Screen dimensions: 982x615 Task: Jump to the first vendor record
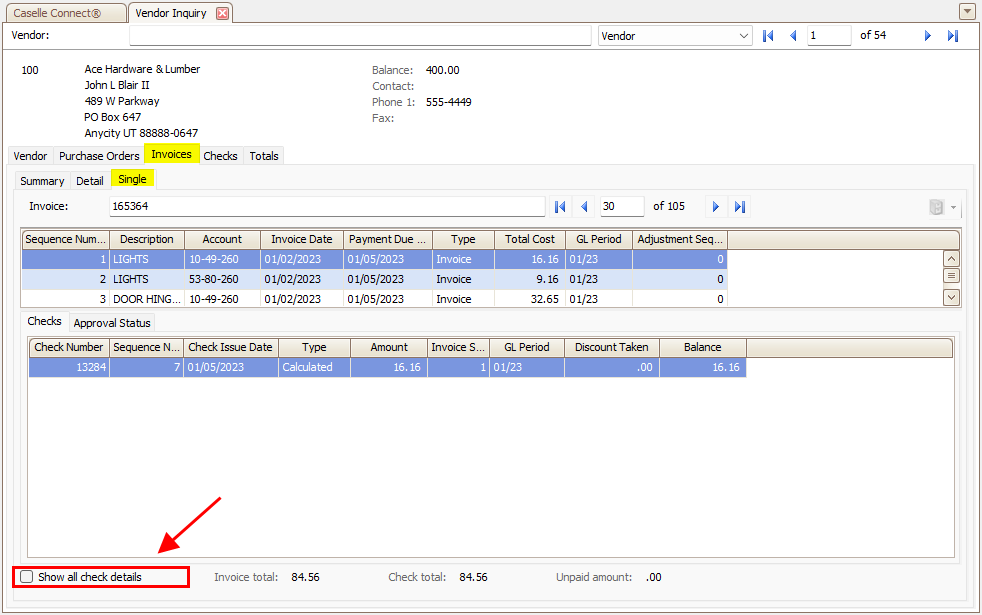pos(768,35)
